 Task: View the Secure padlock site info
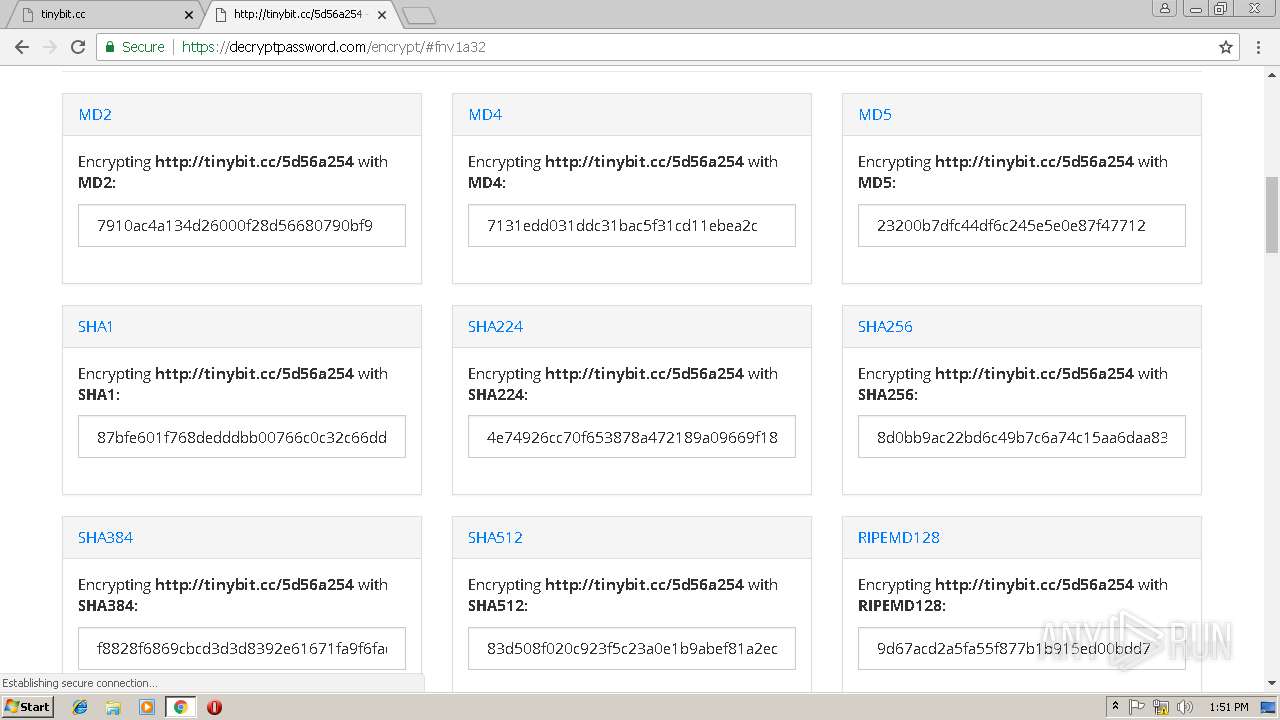(x=134, y=47)
